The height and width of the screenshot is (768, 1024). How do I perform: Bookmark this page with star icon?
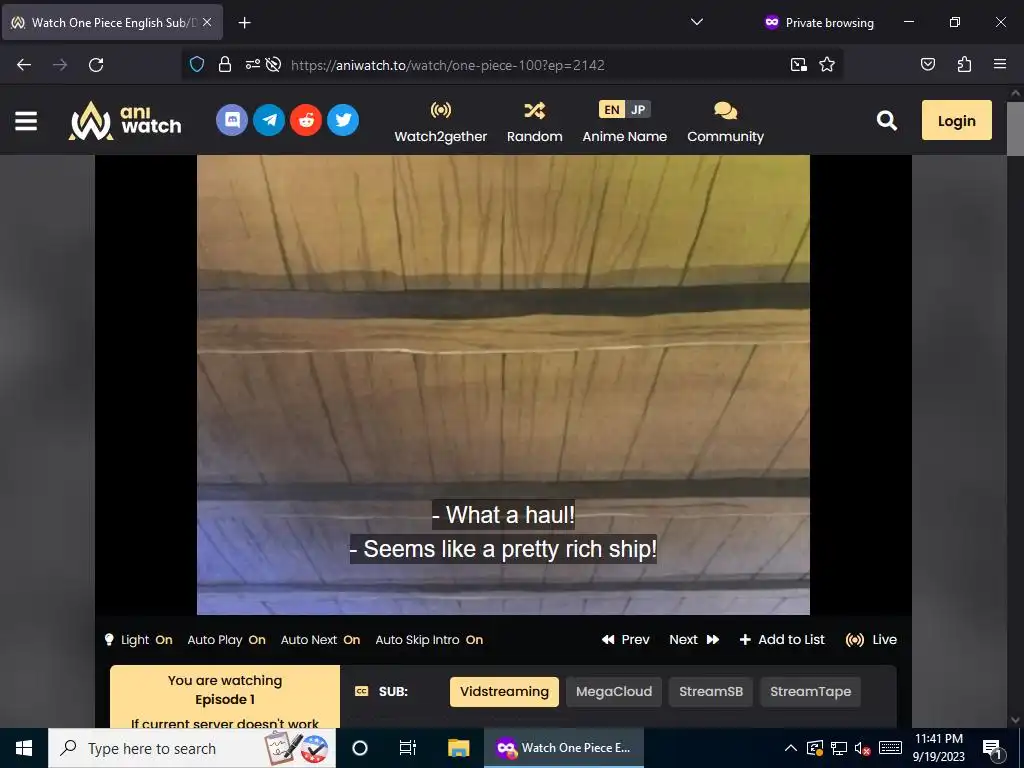pos(827,65)
